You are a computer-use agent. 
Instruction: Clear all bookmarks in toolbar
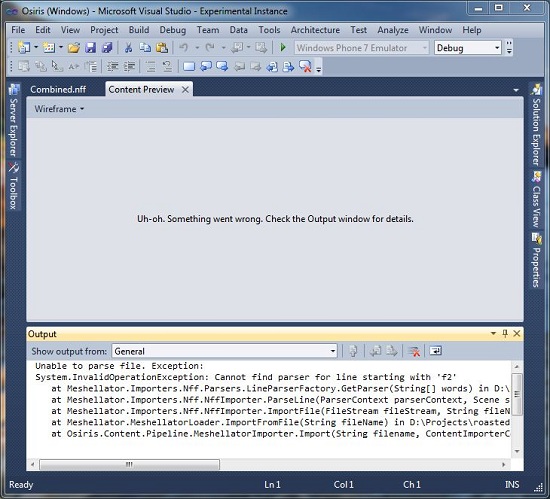(x=305, y=66)
